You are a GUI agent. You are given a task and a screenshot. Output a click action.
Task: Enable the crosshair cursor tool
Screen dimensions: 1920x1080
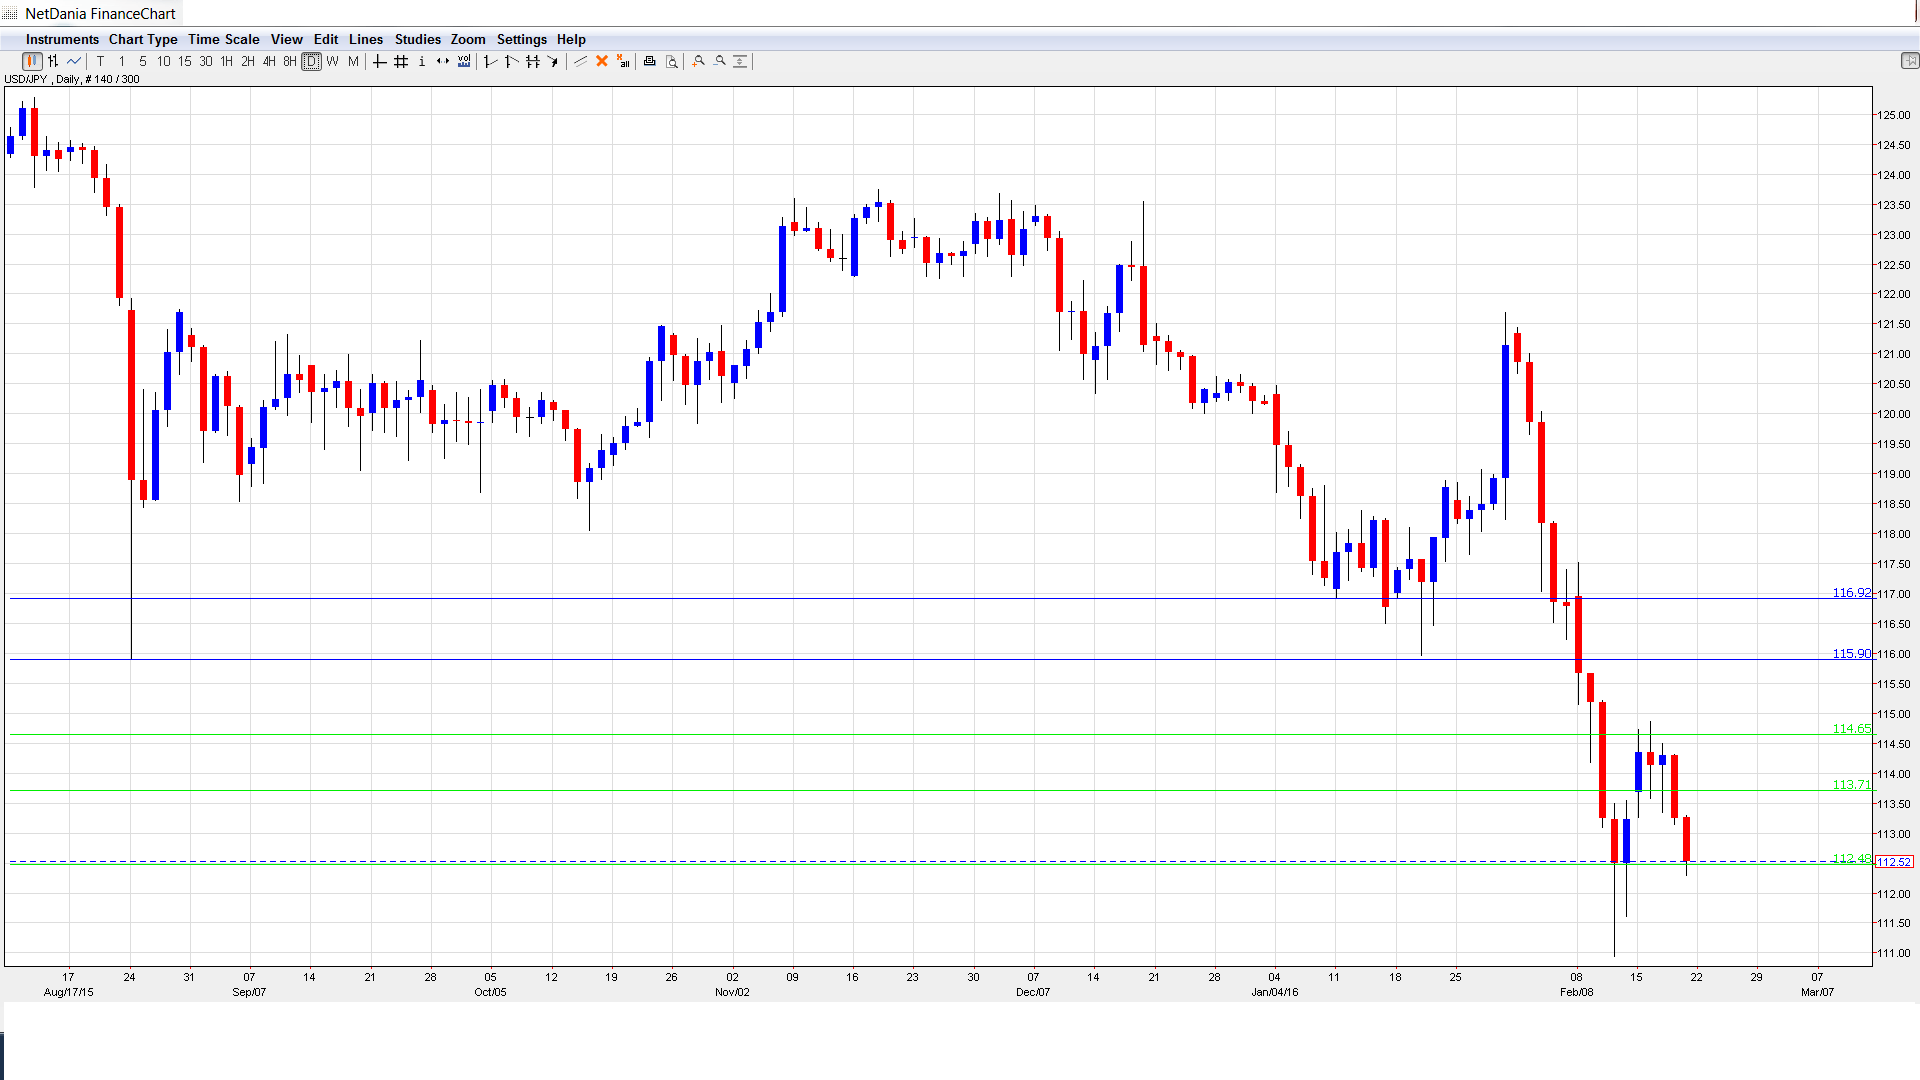coord(379,62)
